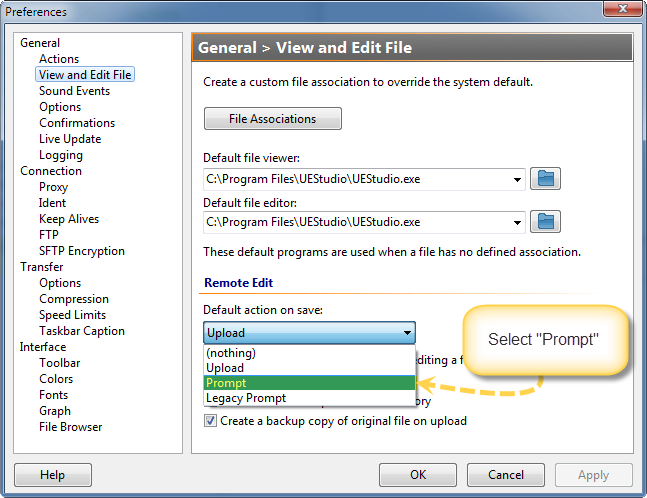
Task: Close the Preferences window
Action: pyautogui.click(x=623, y=8)
